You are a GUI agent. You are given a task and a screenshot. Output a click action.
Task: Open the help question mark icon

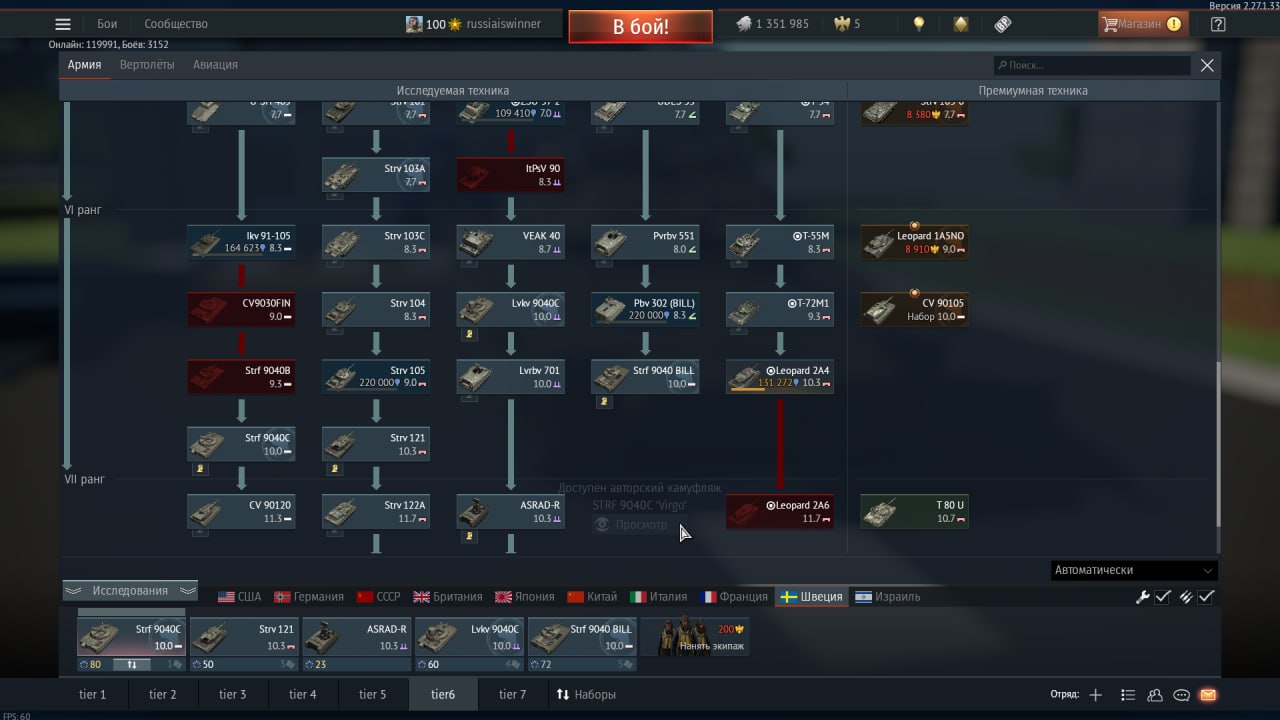1217,25
